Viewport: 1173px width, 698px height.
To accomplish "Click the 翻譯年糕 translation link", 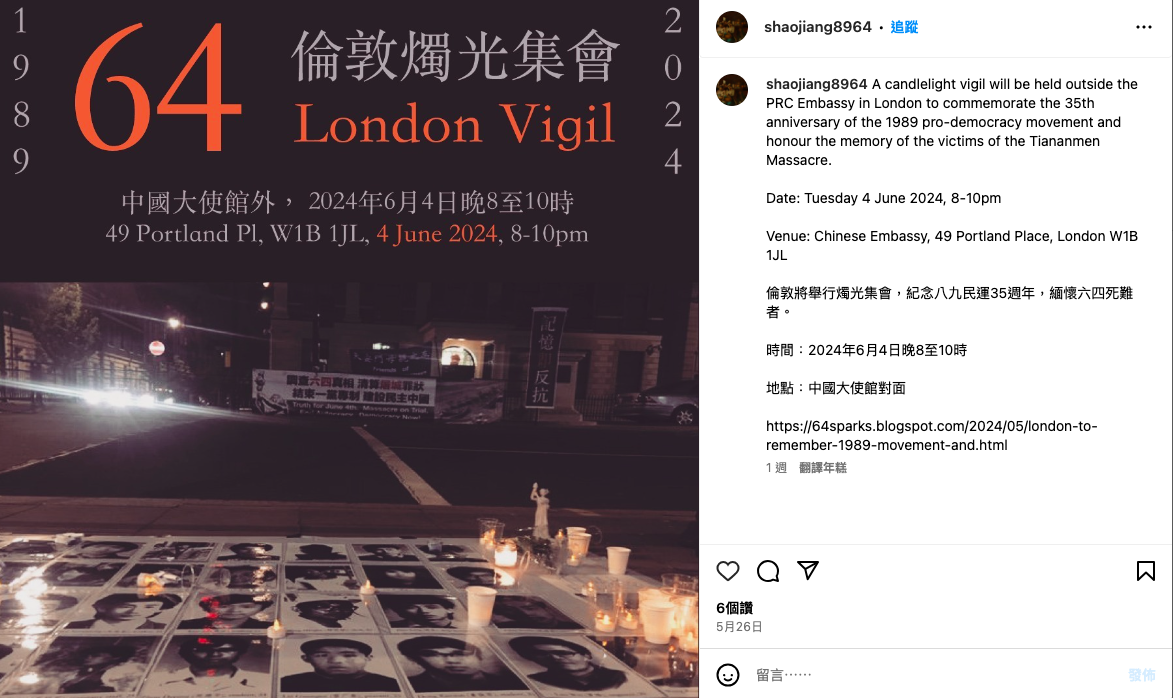I will pyautogui.click(x=823, y=468).
